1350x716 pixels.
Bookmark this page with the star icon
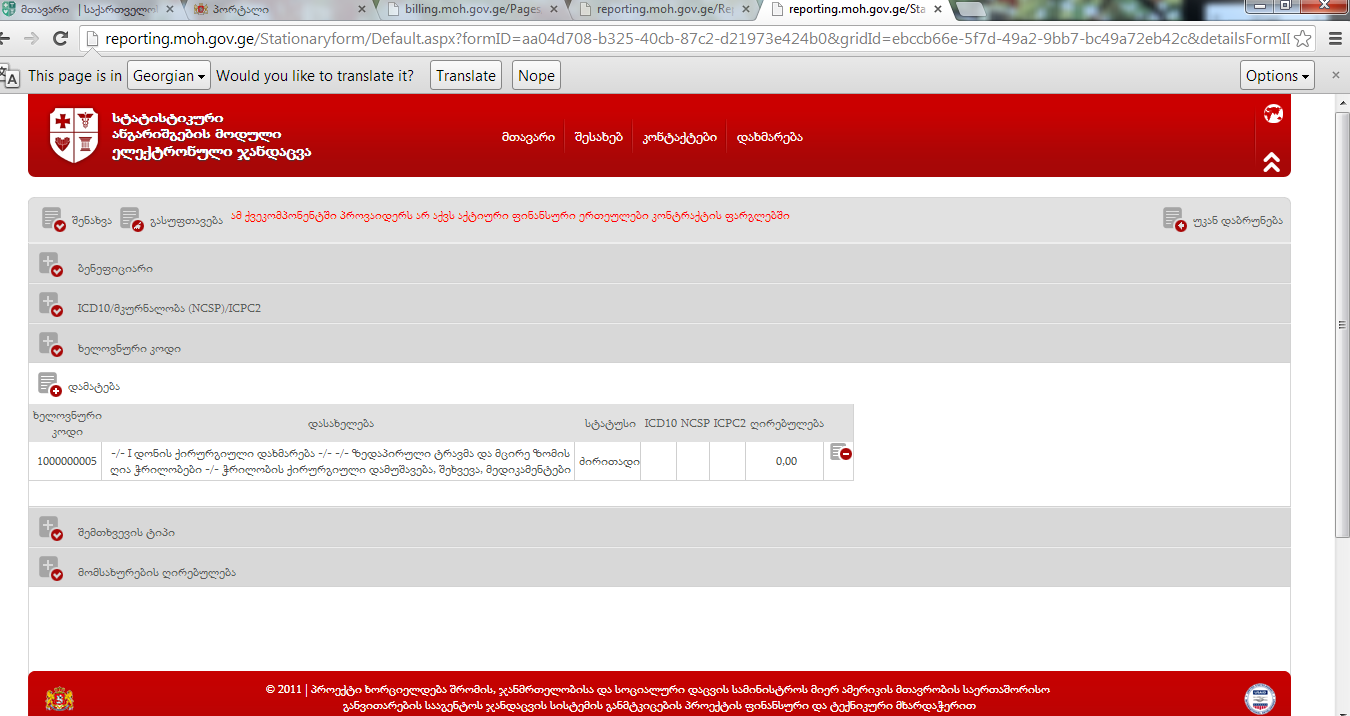(1302, 39)
